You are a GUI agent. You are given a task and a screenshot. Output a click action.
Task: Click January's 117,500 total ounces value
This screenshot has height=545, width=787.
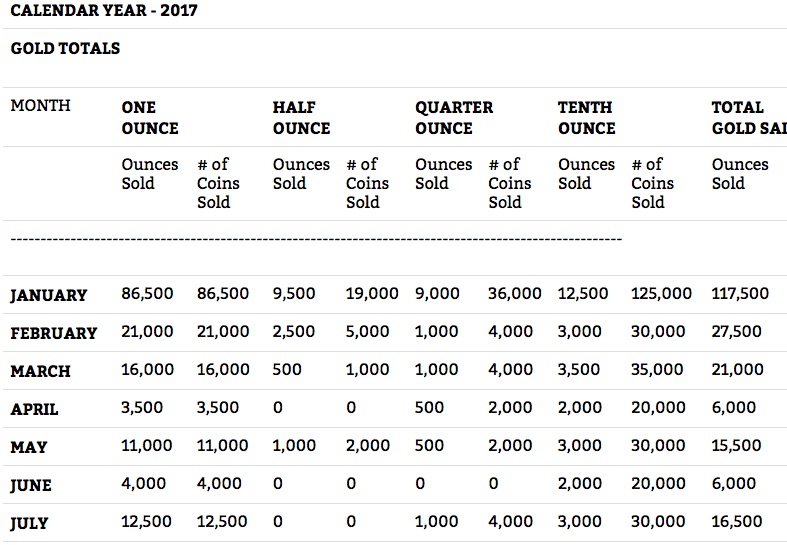[740, 294]
